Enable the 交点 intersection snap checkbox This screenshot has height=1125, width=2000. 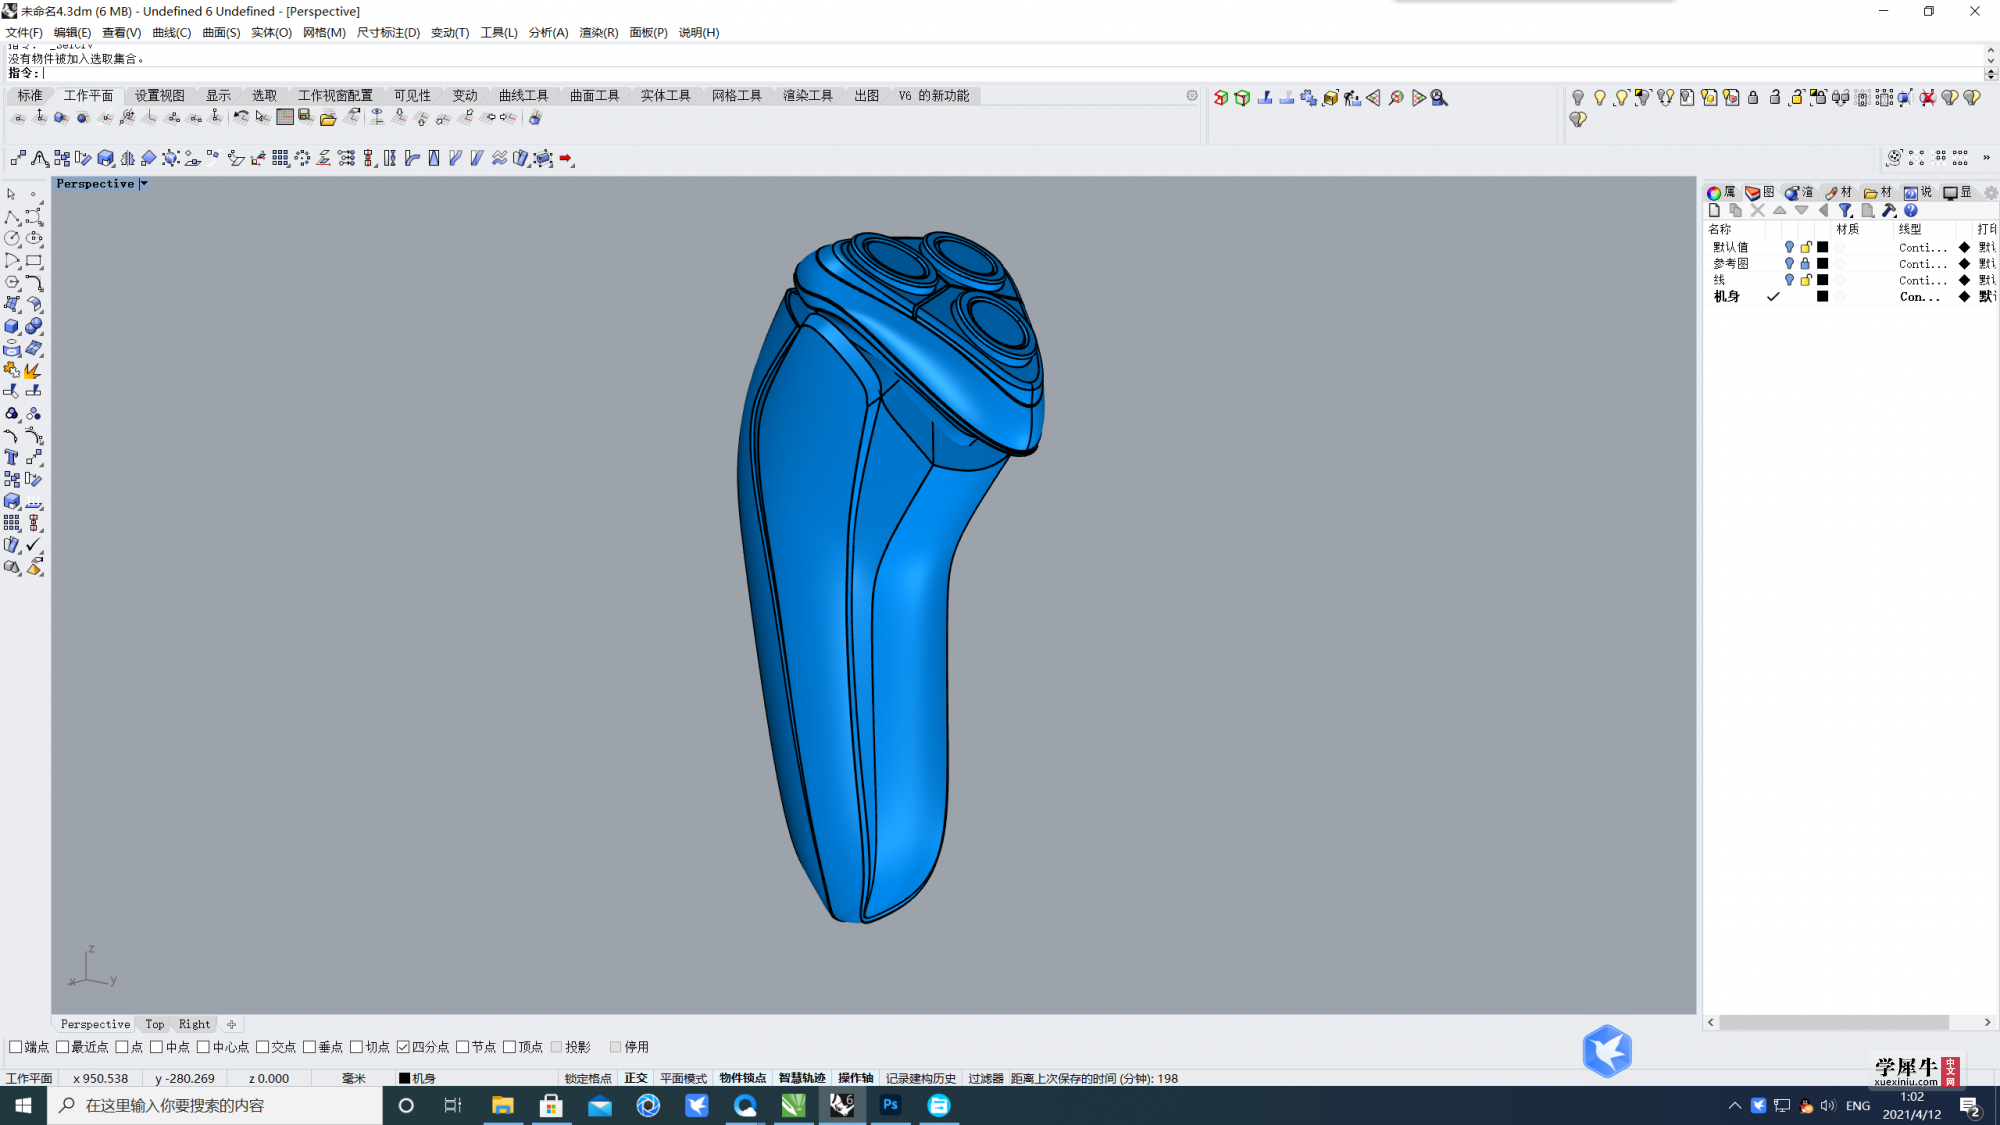click(x=262, y=1047)
